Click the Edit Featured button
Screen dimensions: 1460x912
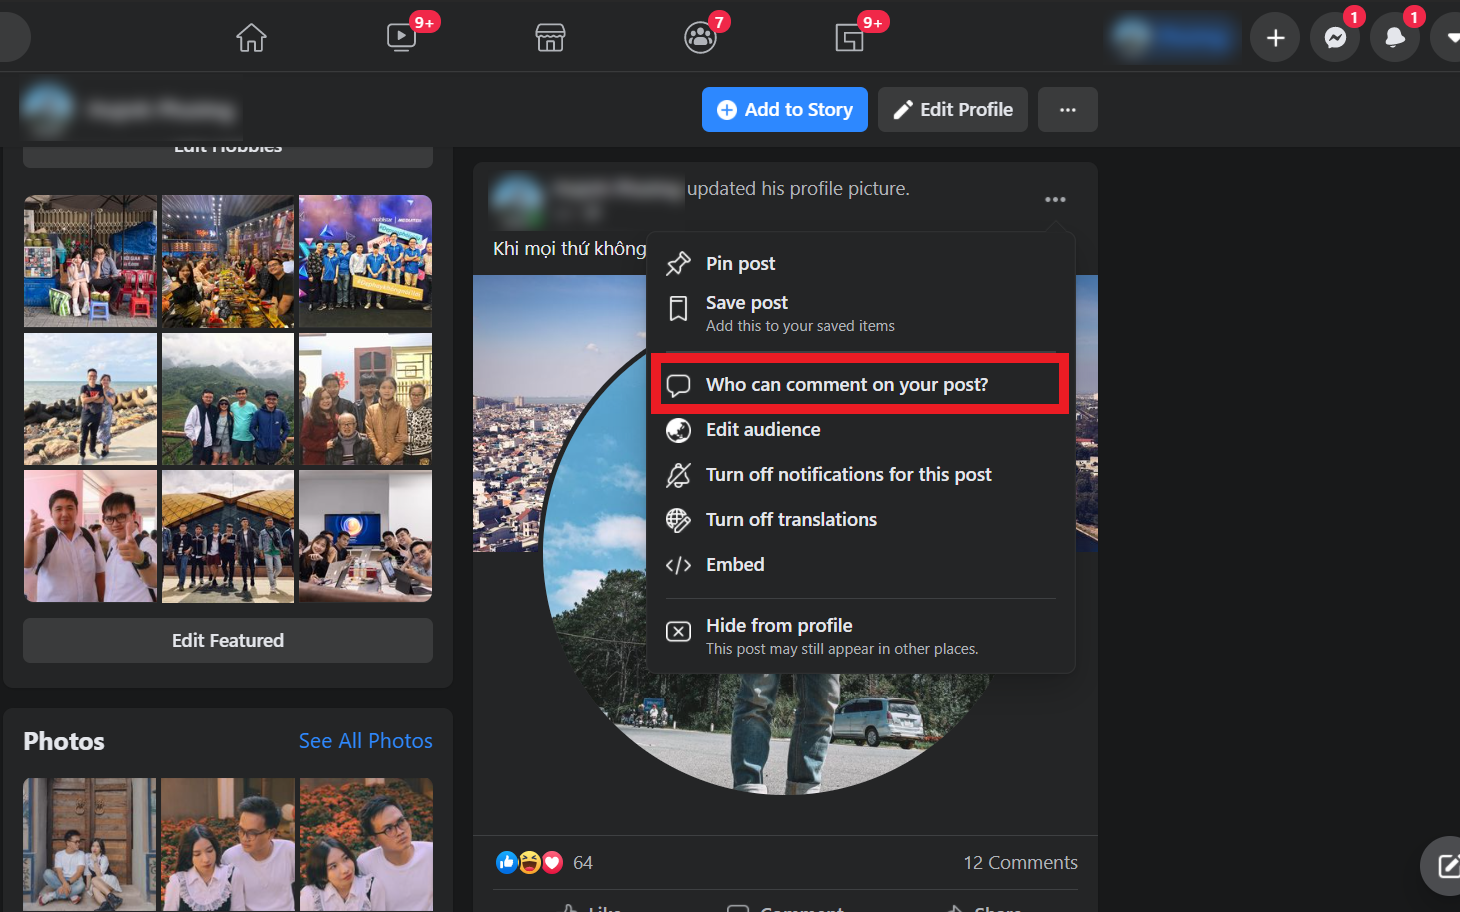pyautogui.click(x=228, y=641)
